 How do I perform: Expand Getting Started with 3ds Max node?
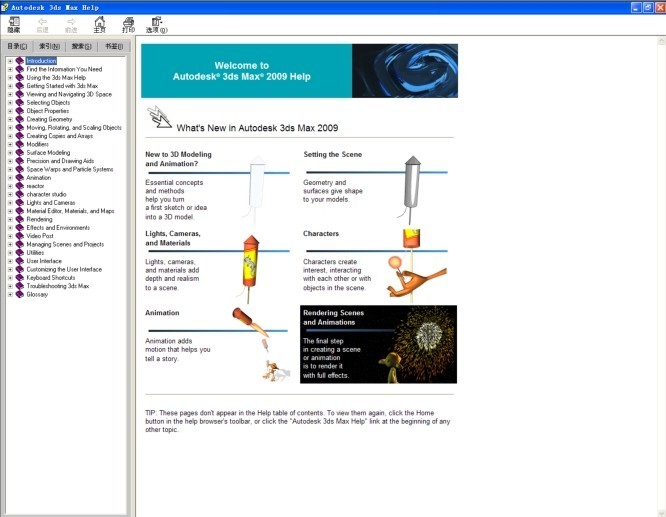tap(10, 86)
